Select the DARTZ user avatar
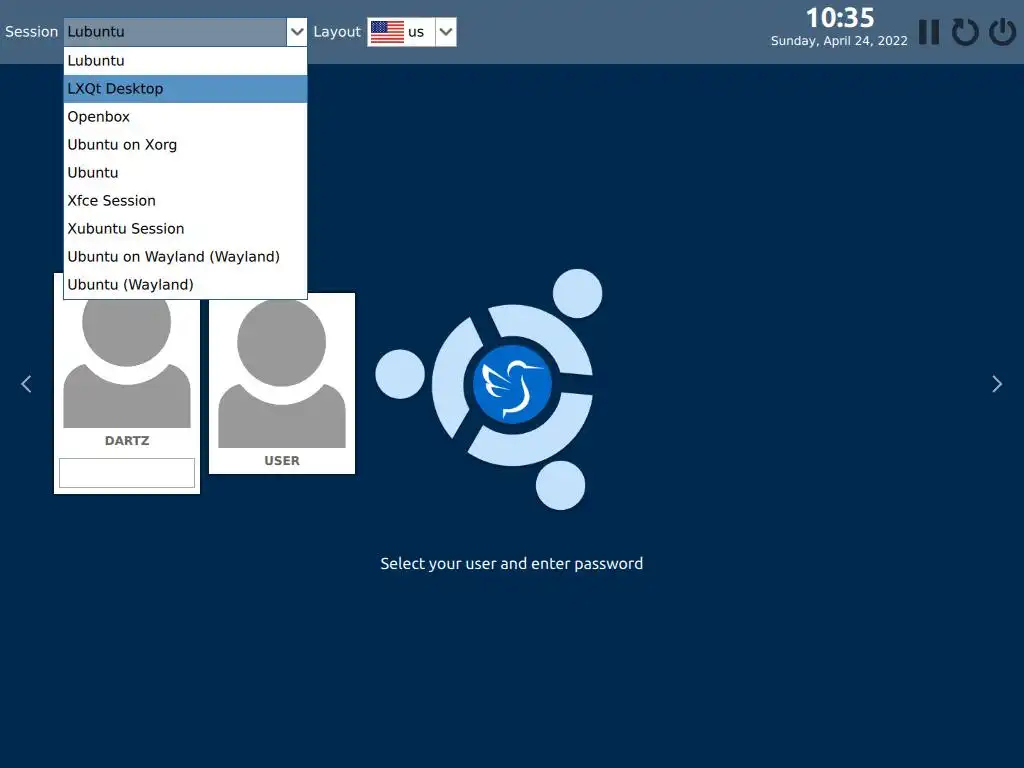Screen dimensions: 1024x768 (127, 364)
